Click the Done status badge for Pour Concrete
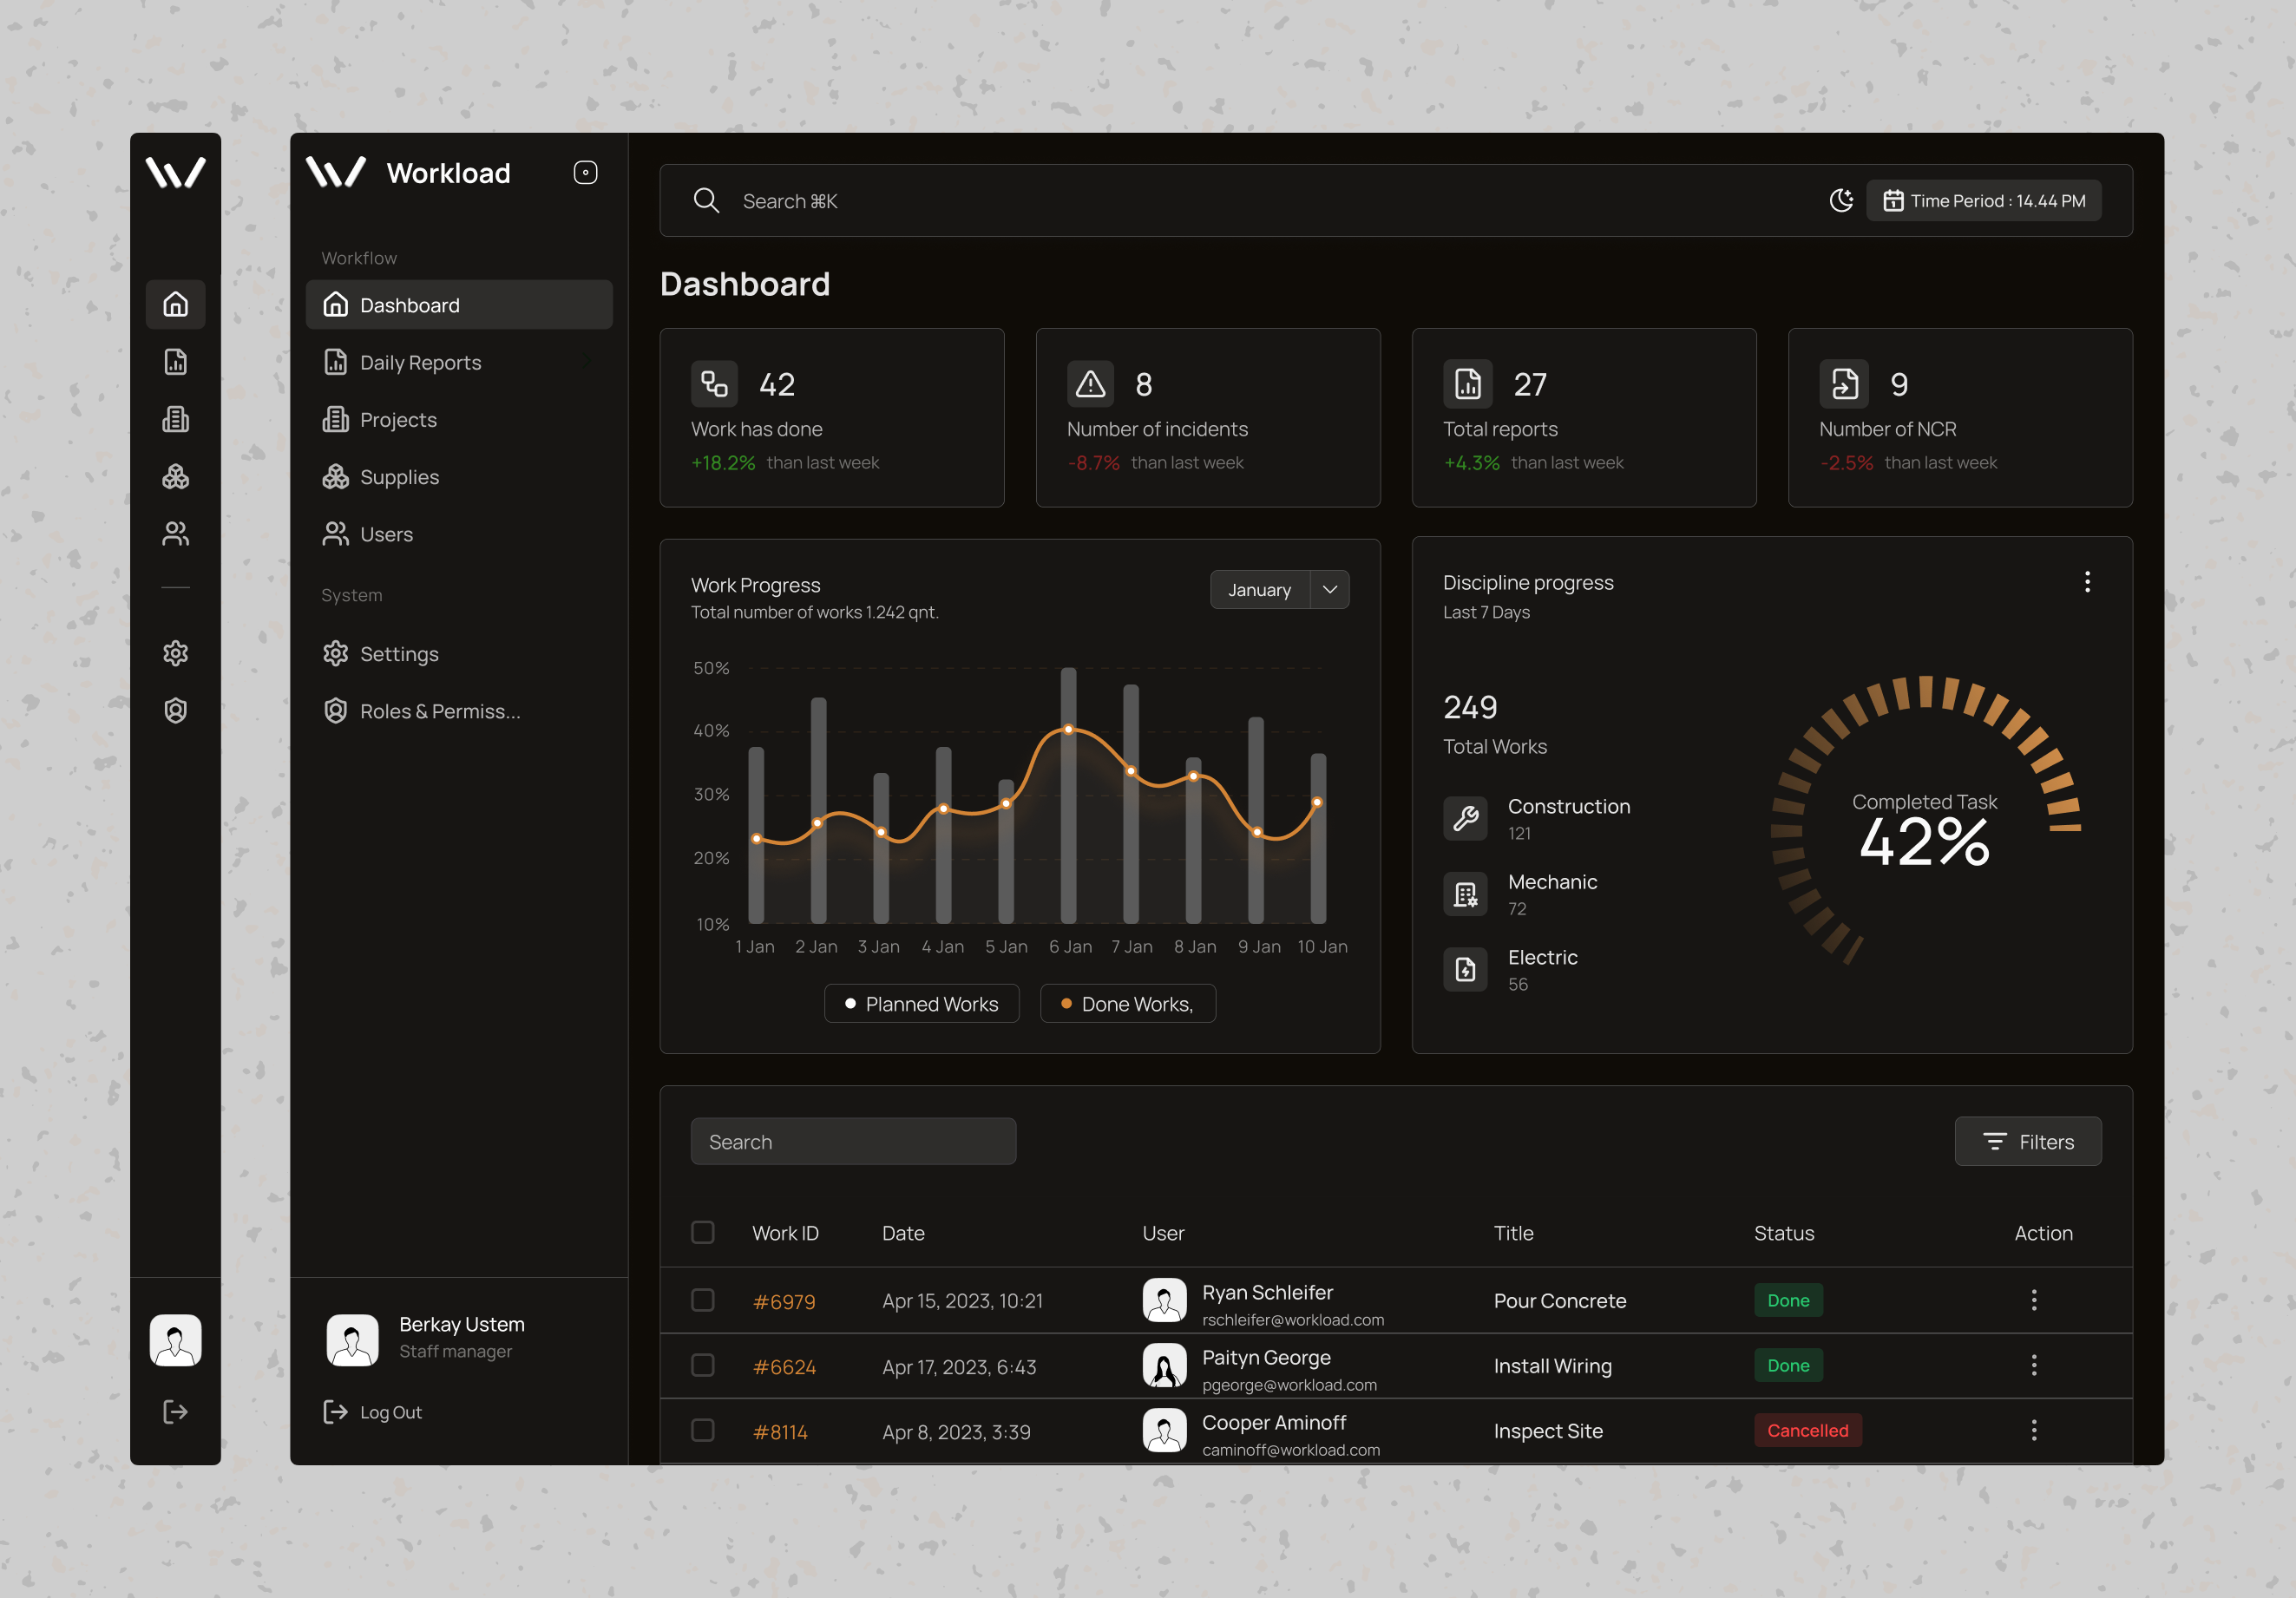2296x1598 pixels. click(x=1788, y=1300)
